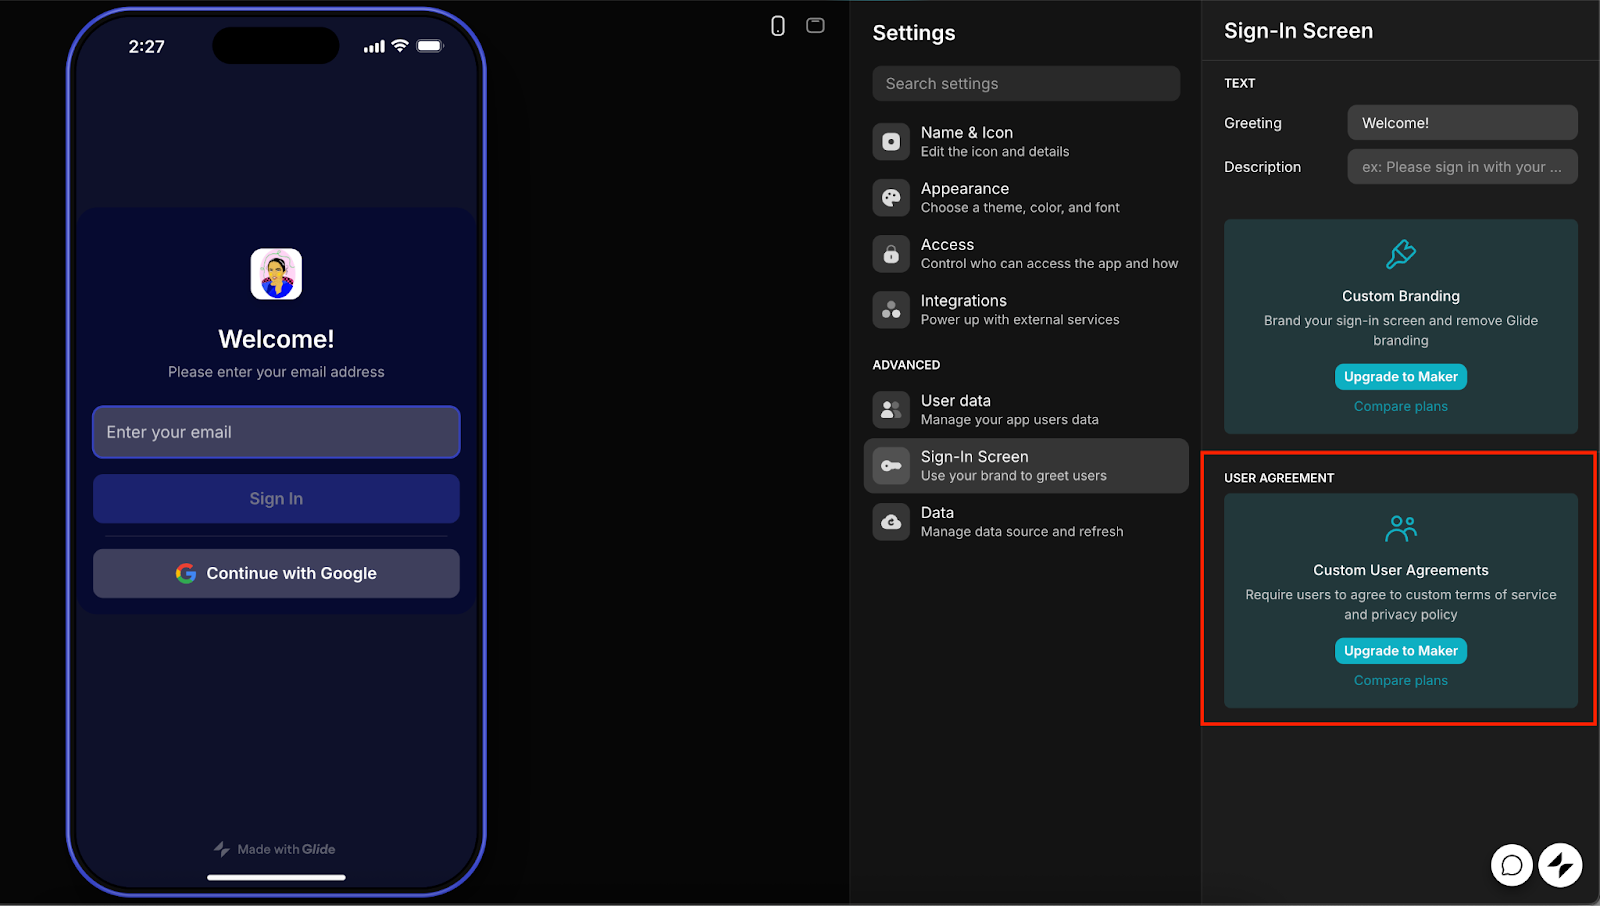Open Compare plans link under Custom Branding

click(x=1400, y=406)
